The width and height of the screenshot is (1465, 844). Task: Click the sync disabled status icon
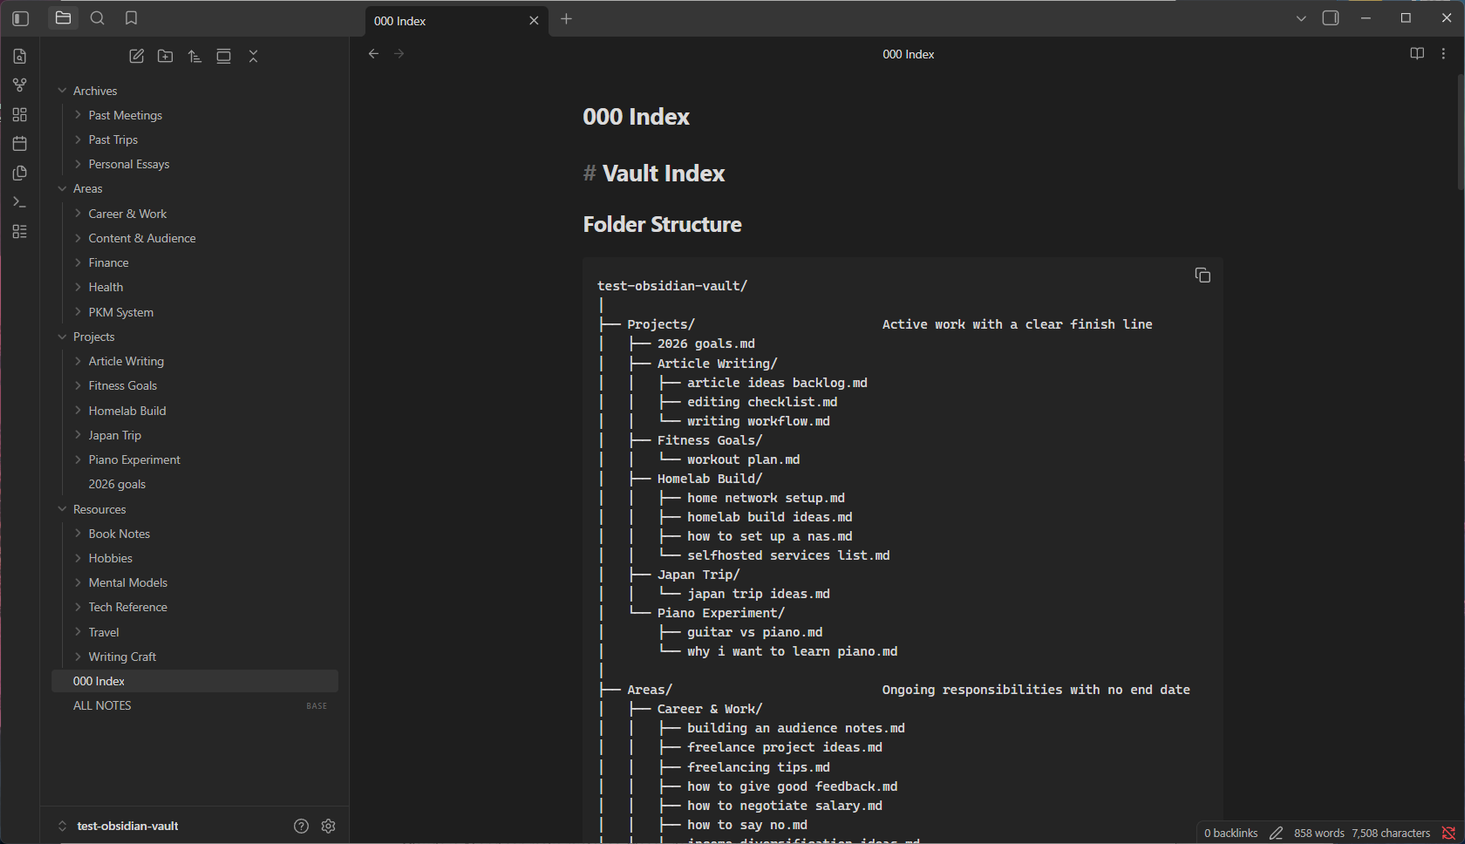[x=1448, y=833]
